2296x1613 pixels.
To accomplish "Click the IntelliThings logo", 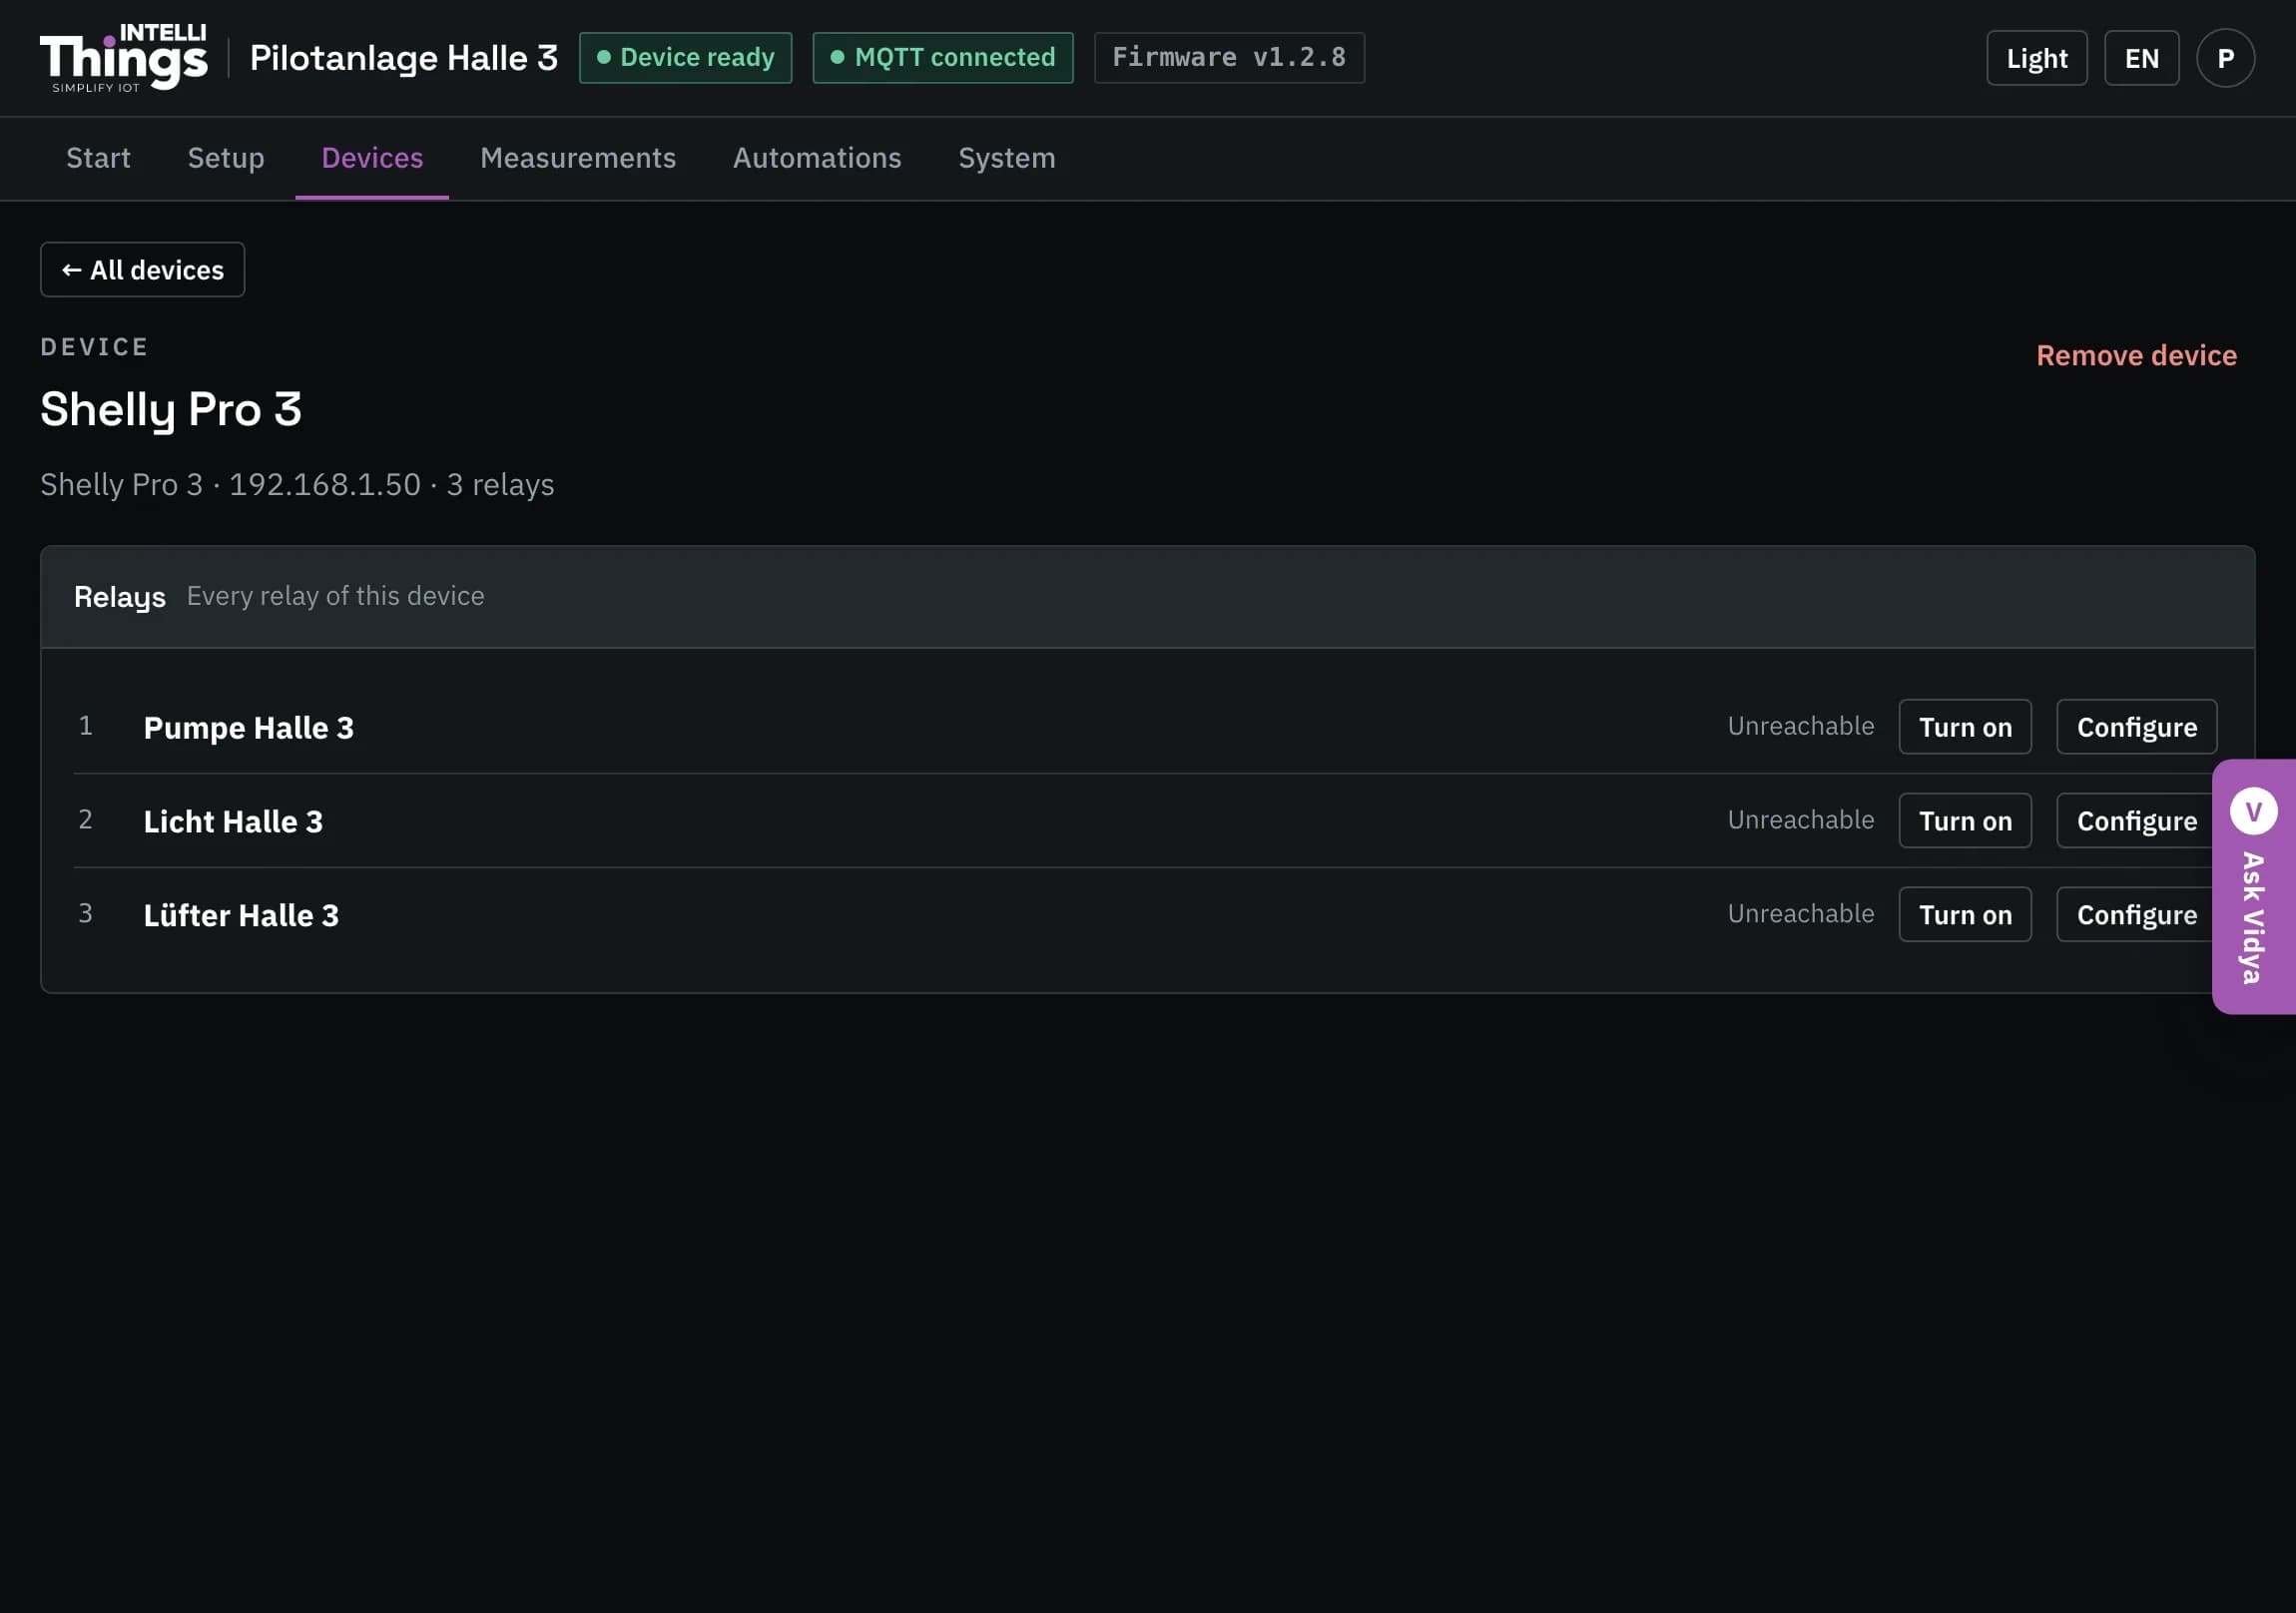I will coord(124,58).
